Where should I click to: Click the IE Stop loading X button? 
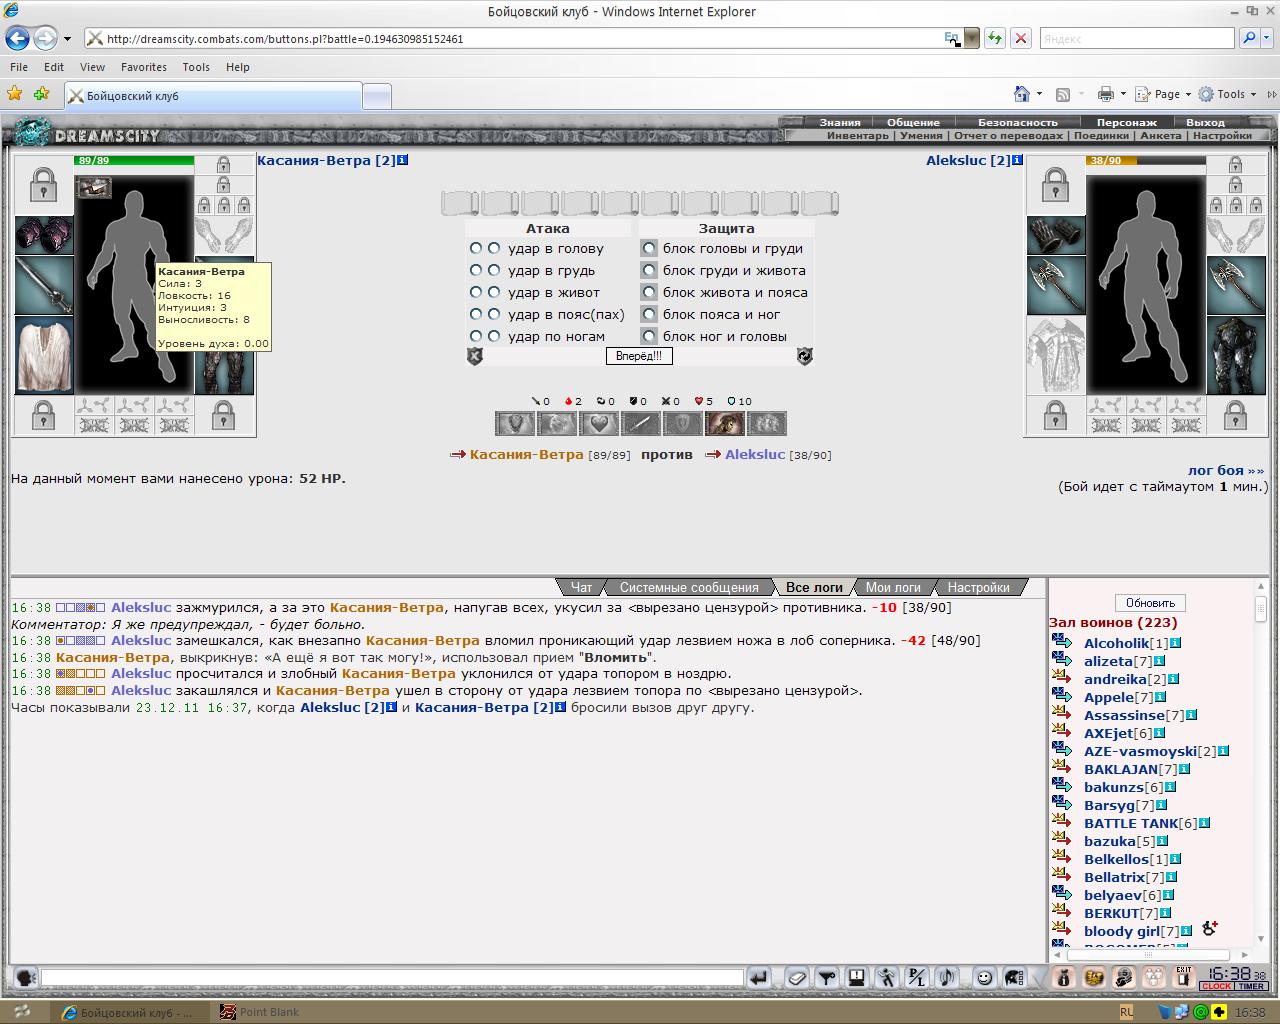(x=1021, y=39)
